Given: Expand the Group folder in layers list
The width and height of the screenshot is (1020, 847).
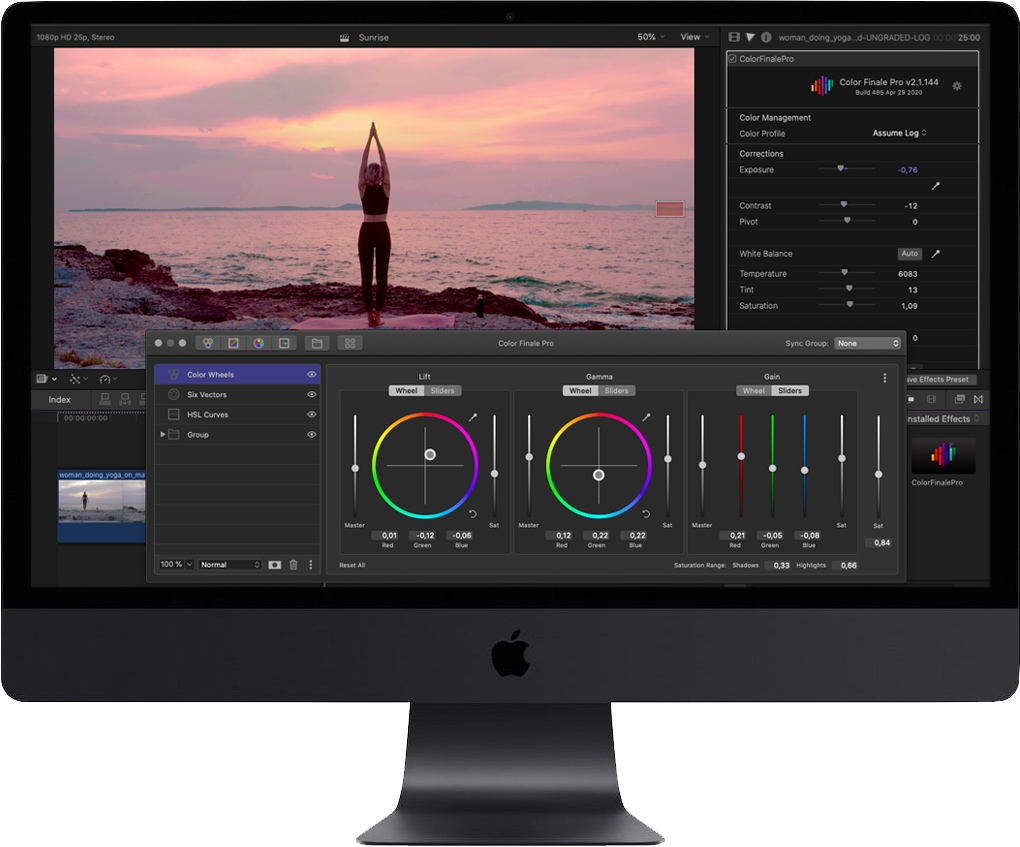Looking at the screenshot, I should click(x=163, y=435).
